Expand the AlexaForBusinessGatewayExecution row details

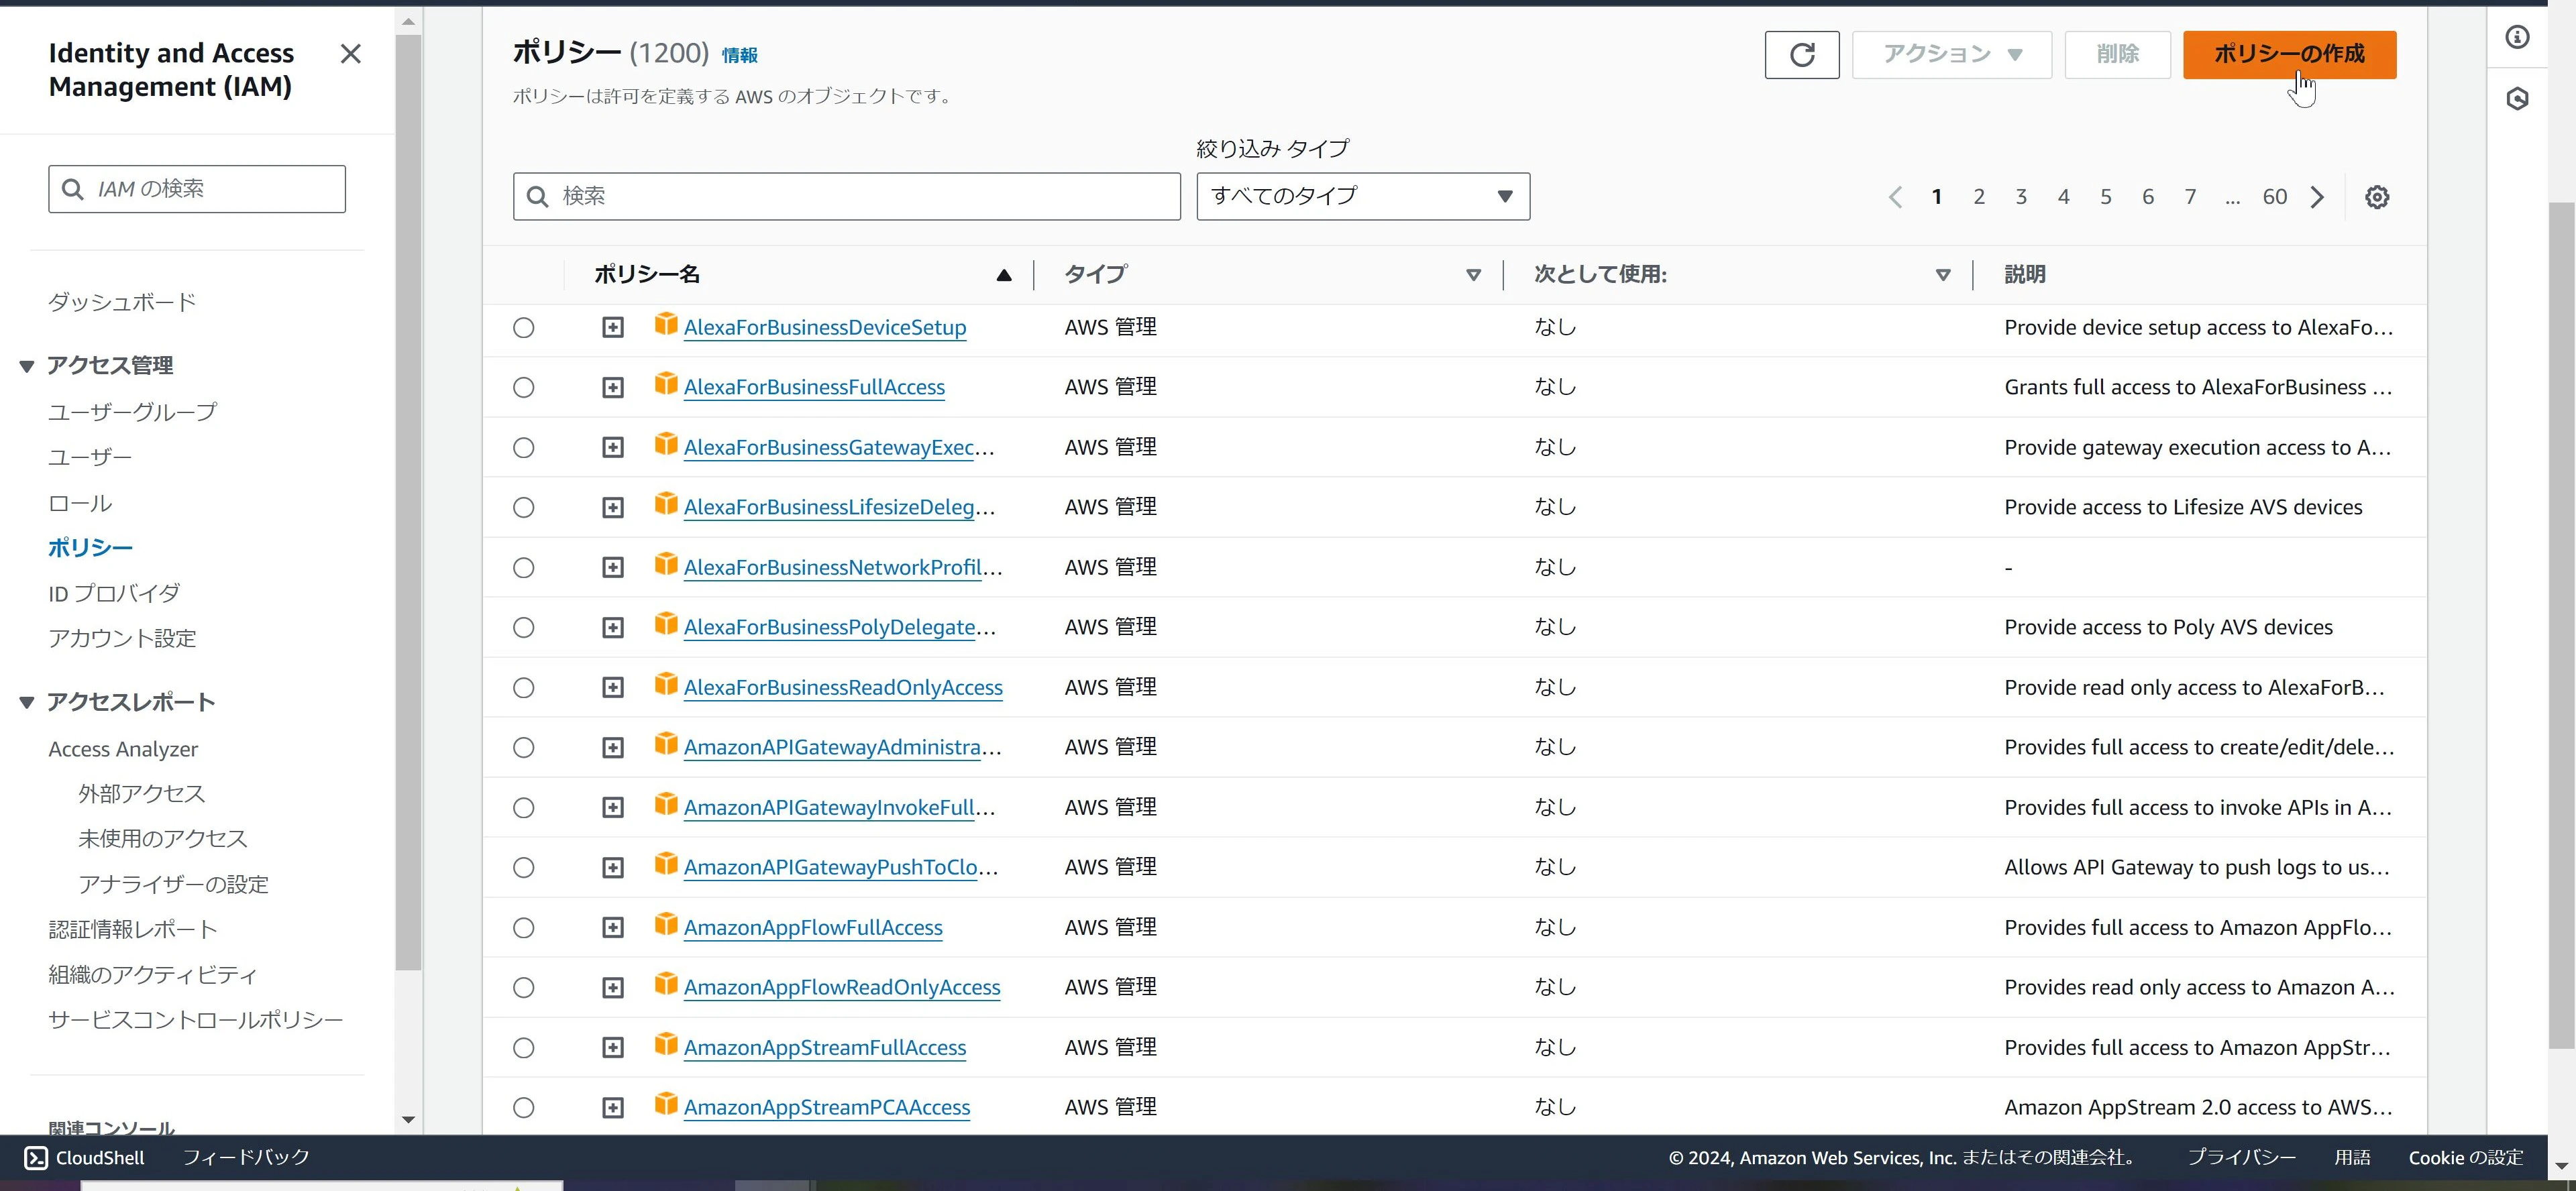click(x=613, y=448)
